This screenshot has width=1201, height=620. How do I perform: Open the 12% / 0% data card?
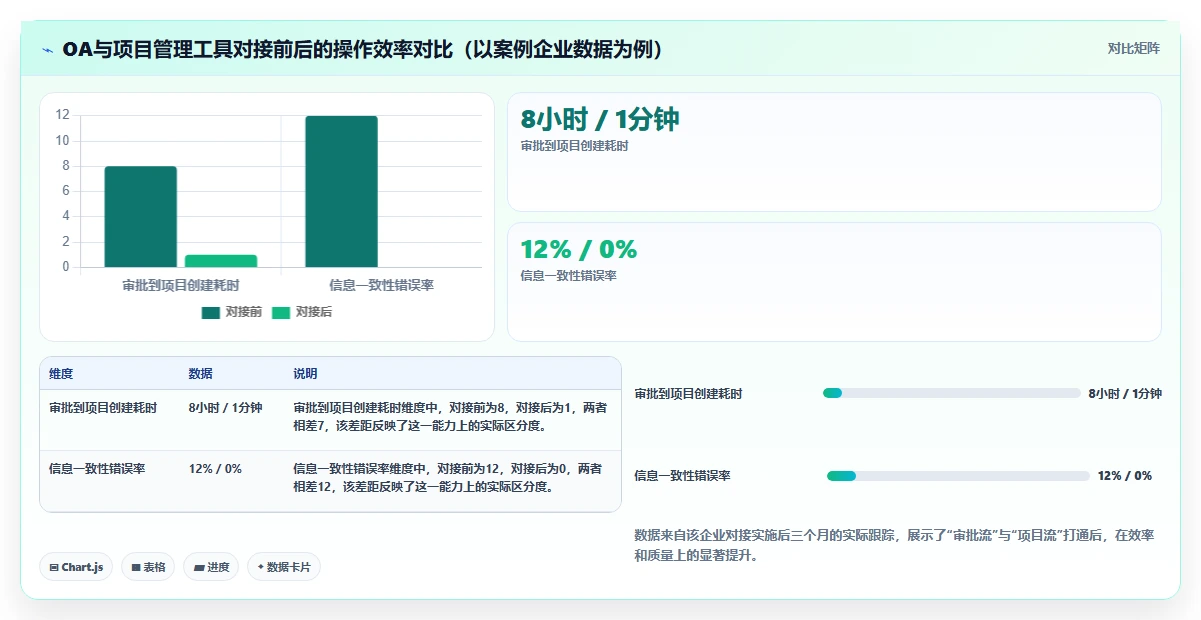pyautogui.click(x=834, y=282)
